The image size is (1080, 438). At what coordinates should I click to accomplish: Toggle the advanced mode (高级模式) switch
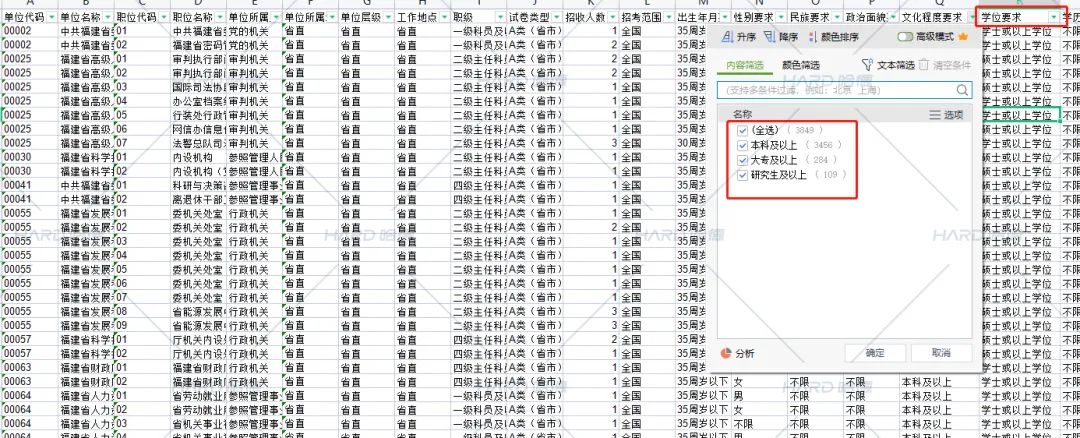click(x=906, y=37)
